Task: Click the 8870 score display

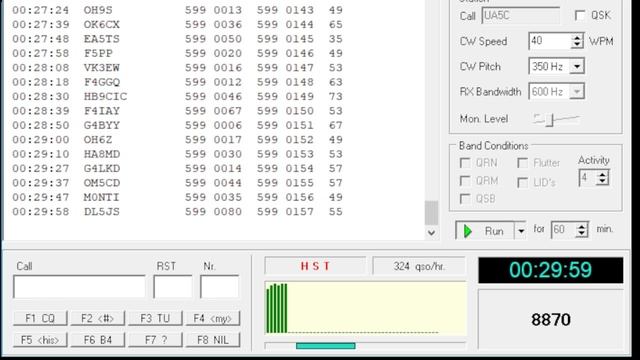Action: 551,319
